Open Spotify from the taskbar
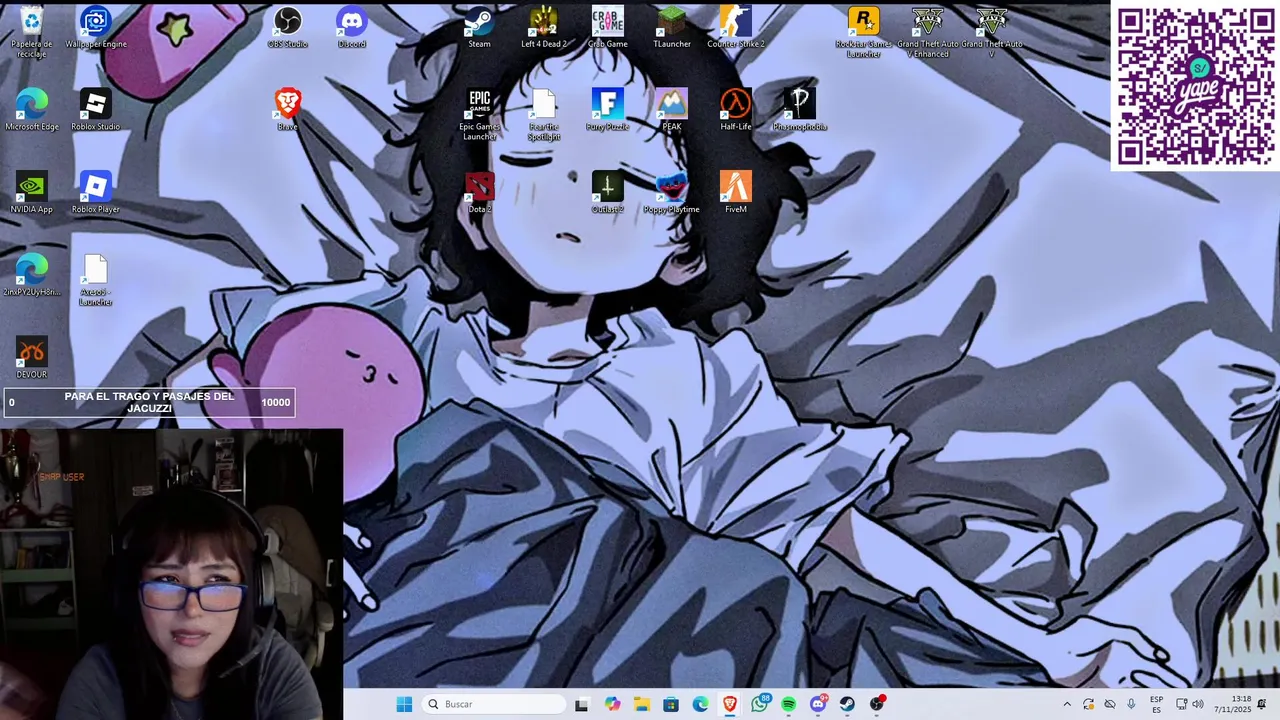Viewport: 1280px width, 720px height. click(x=789, y=704)
